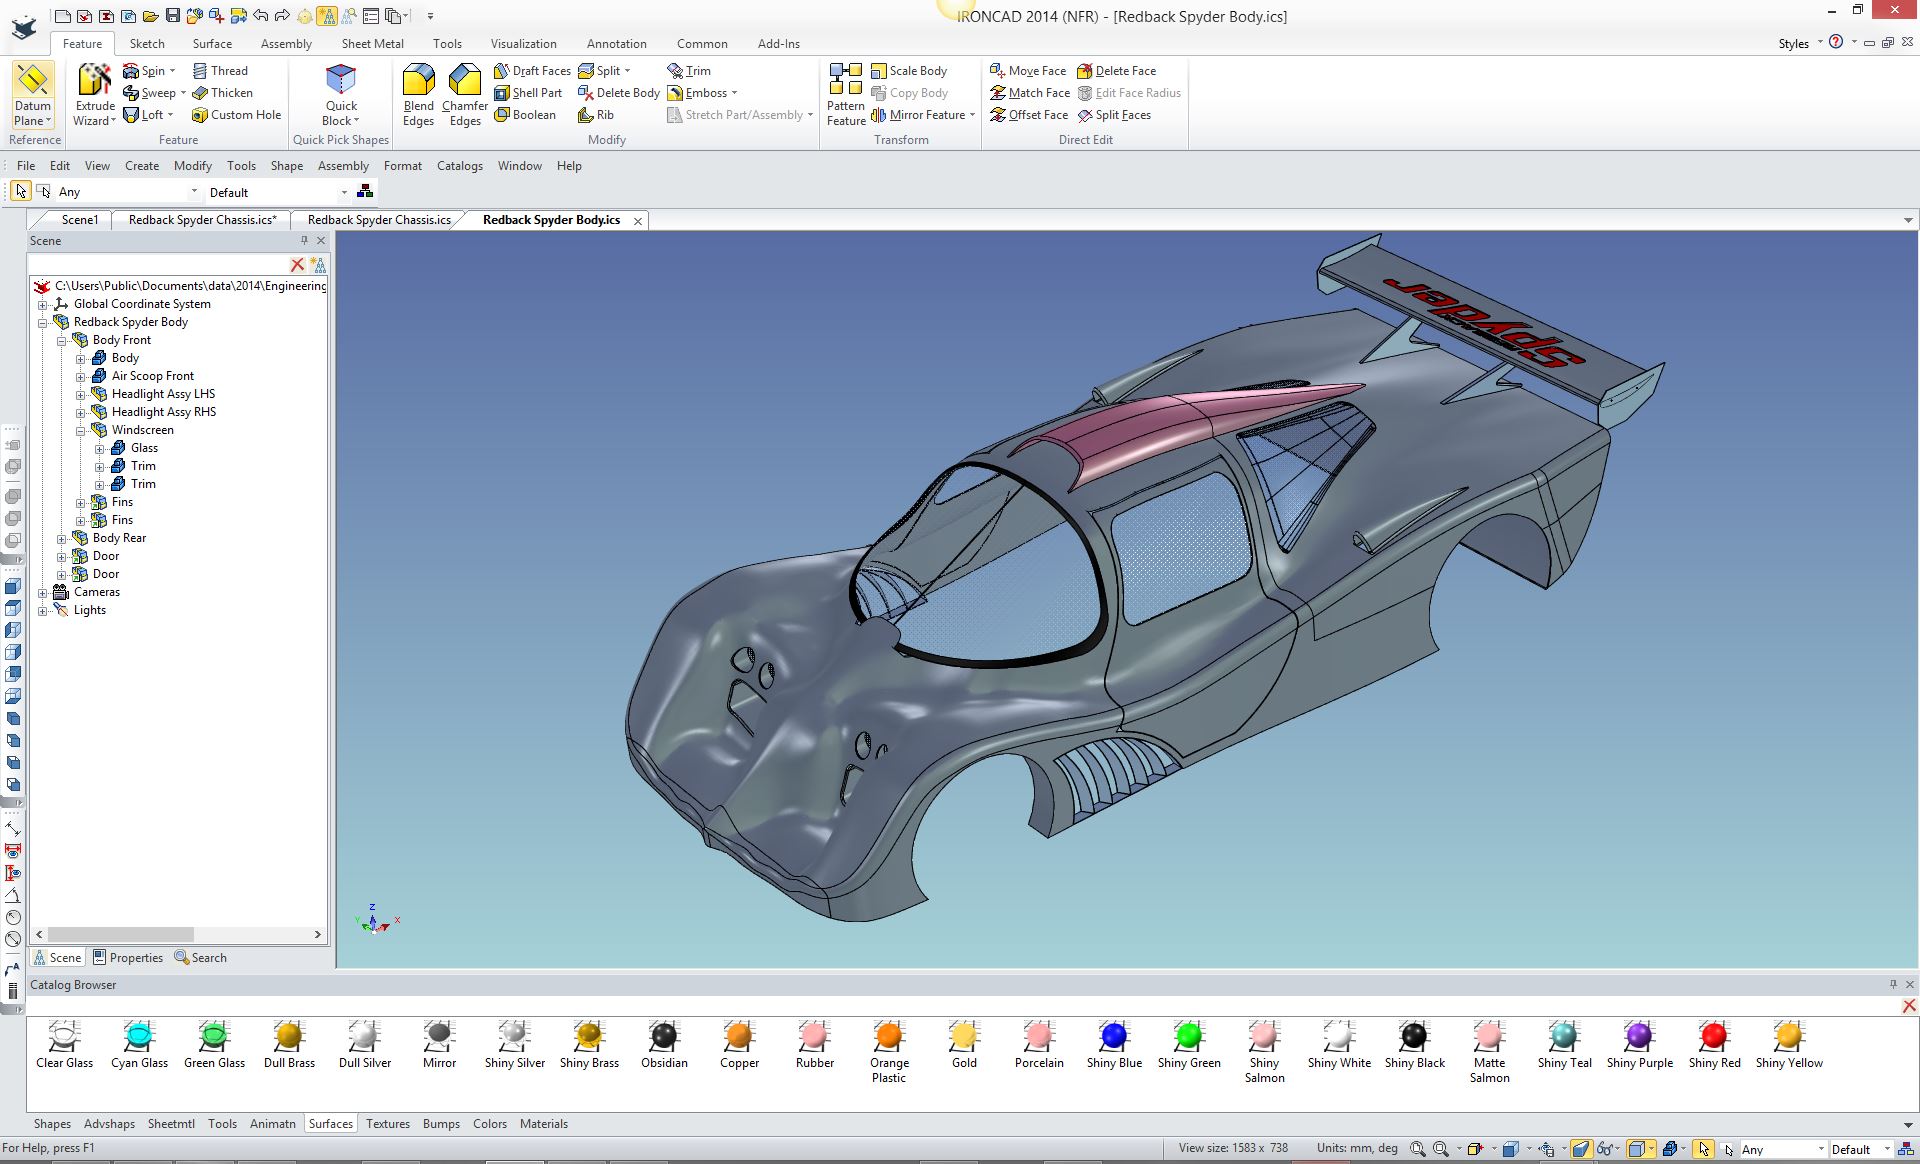Switch to the Properties panel tab
This screenshot has width=1920, height=1164.
coord(128,958)
